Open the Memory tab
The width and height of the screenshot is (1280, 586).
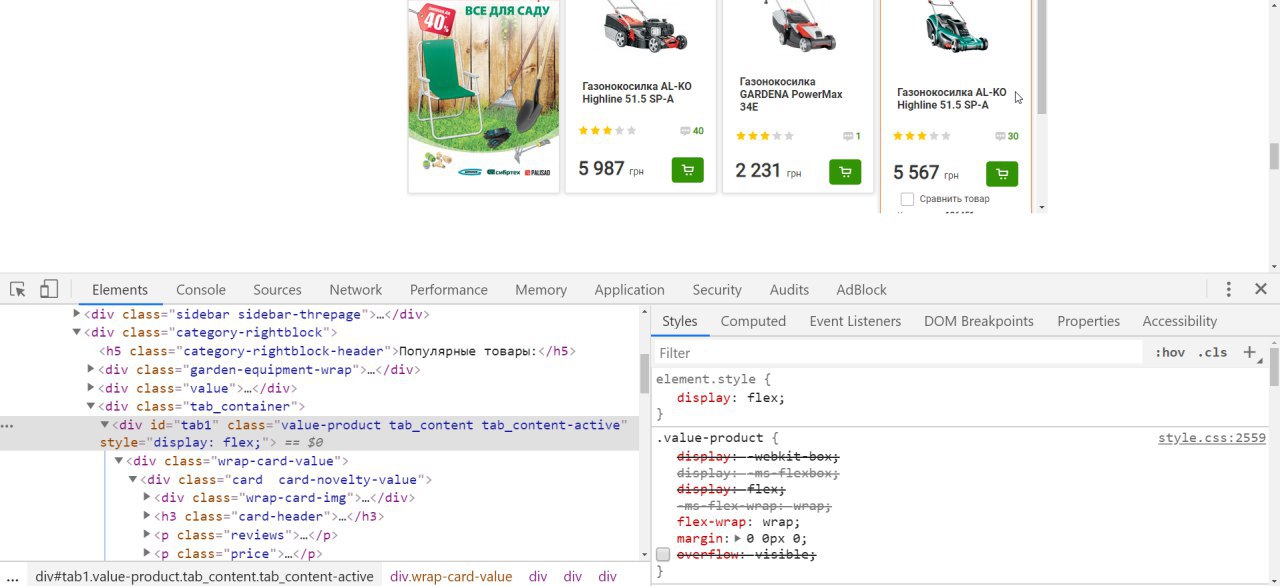pos(541,289)
